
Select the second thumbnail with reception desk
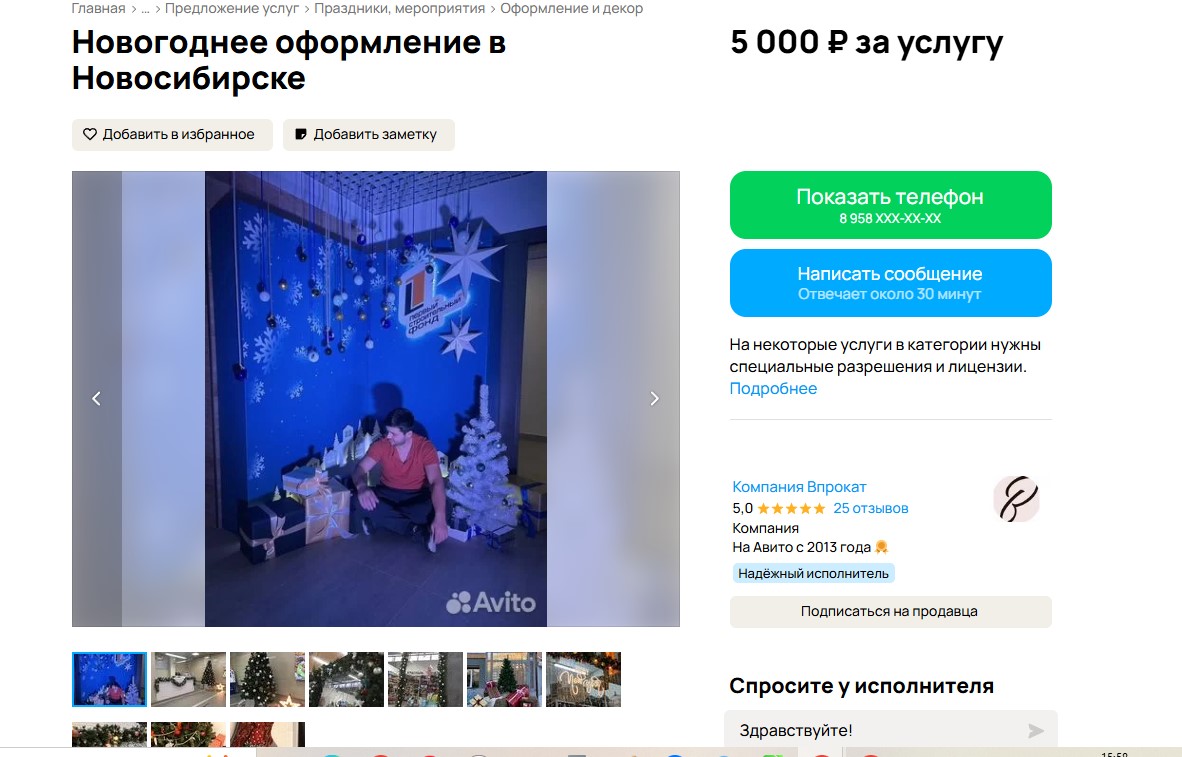coord(188,679)
